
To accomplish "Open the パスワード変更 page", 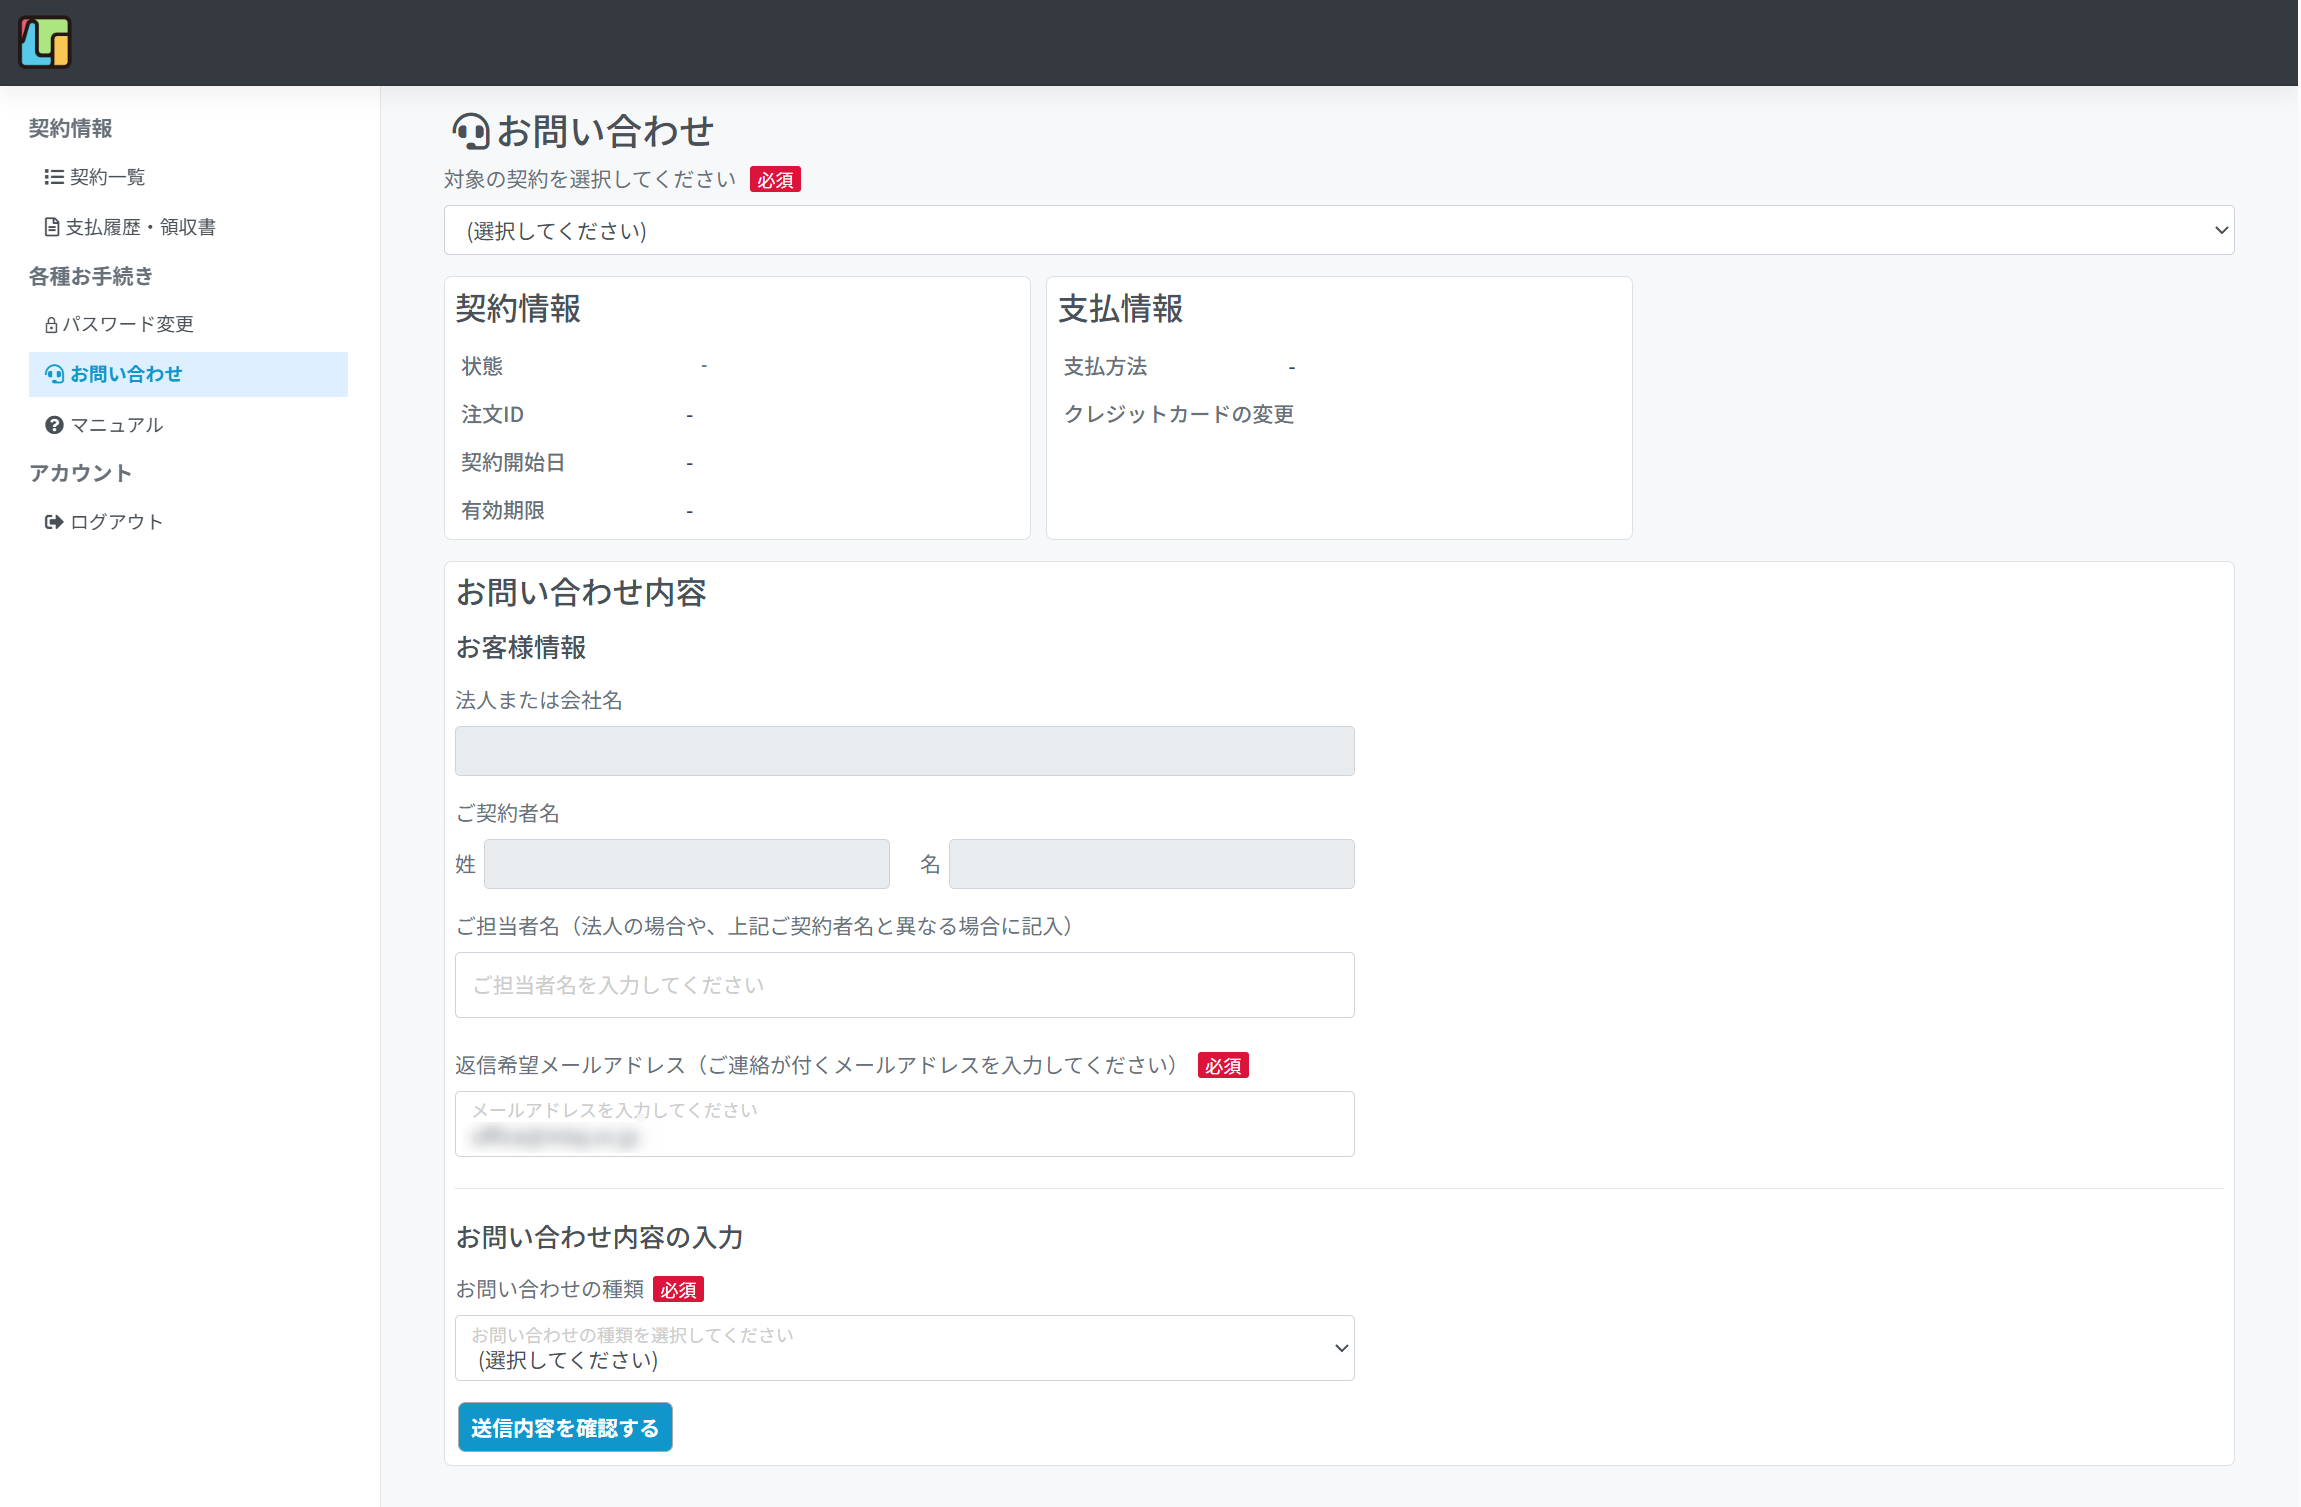I will [x=128, y=324].
